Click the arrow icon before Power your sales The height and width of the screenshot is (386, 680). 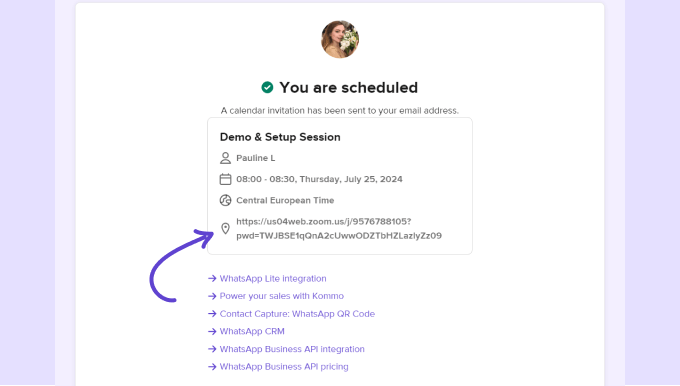coord(212,296)
